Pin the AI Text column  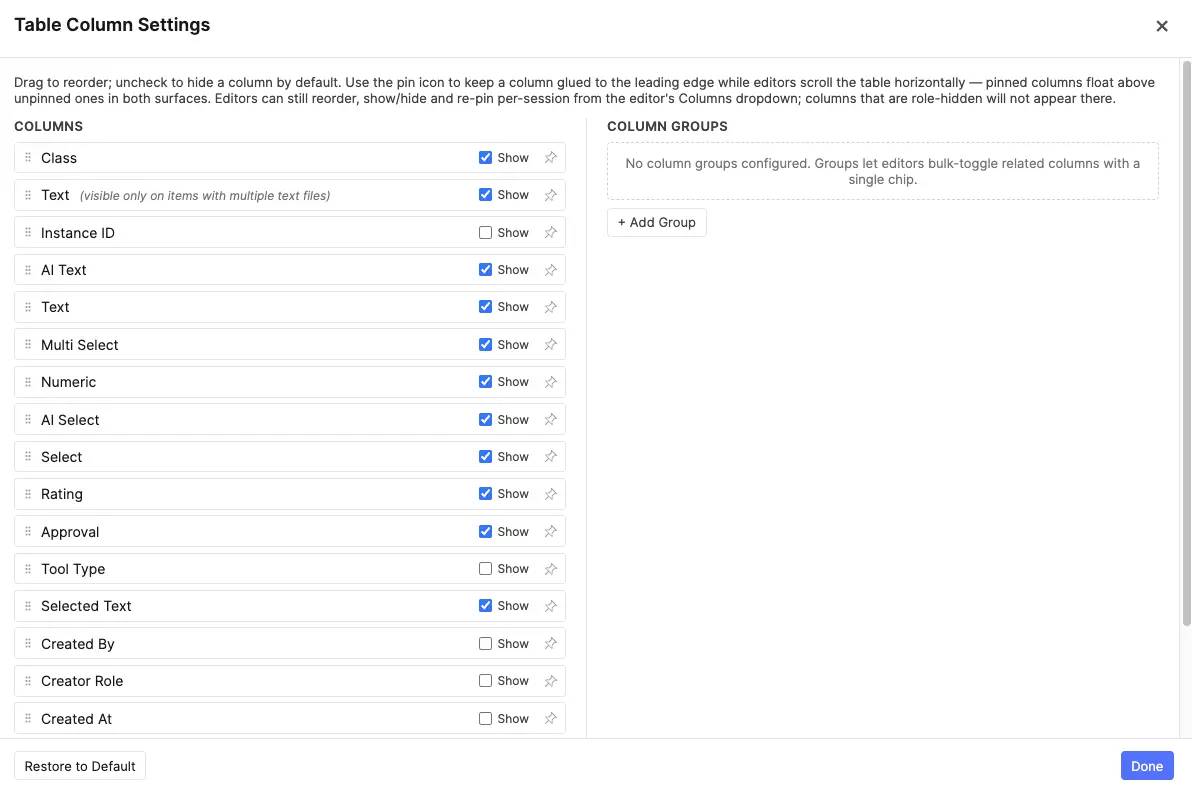(x=550, y=270)
